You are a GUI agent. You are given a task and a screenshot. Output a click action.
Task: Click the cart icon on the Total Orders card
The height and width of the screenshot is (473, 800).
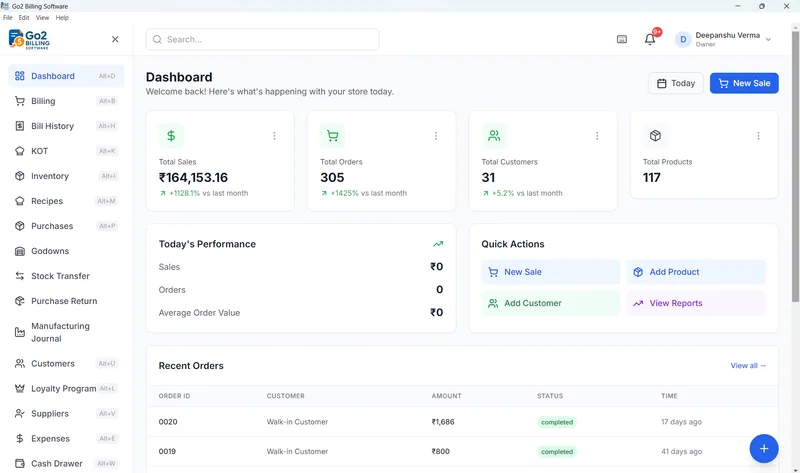click(x=333, y=136)
